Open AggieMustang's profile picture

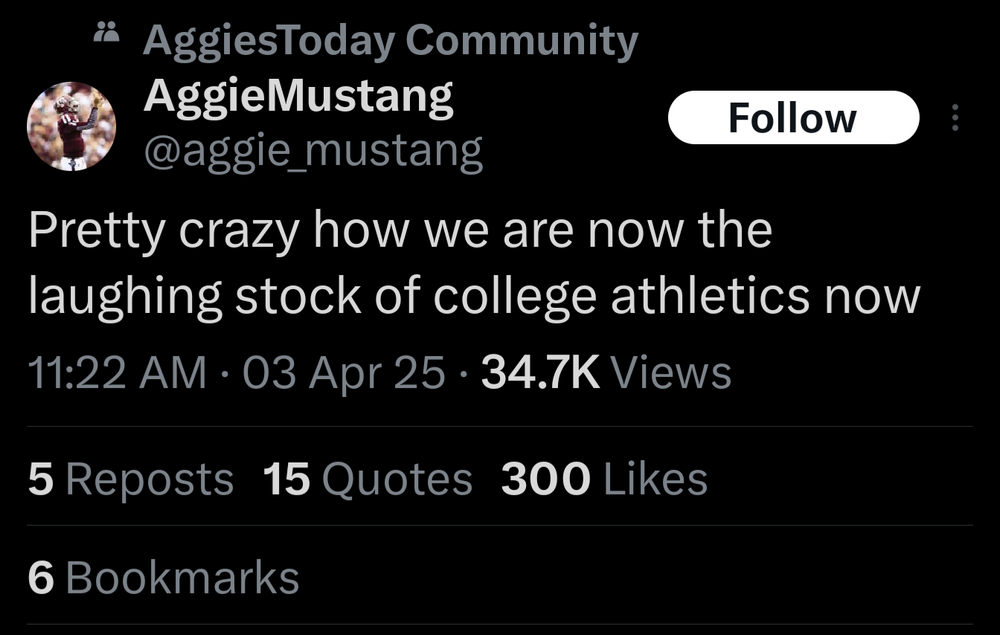(x=72, y=126)
